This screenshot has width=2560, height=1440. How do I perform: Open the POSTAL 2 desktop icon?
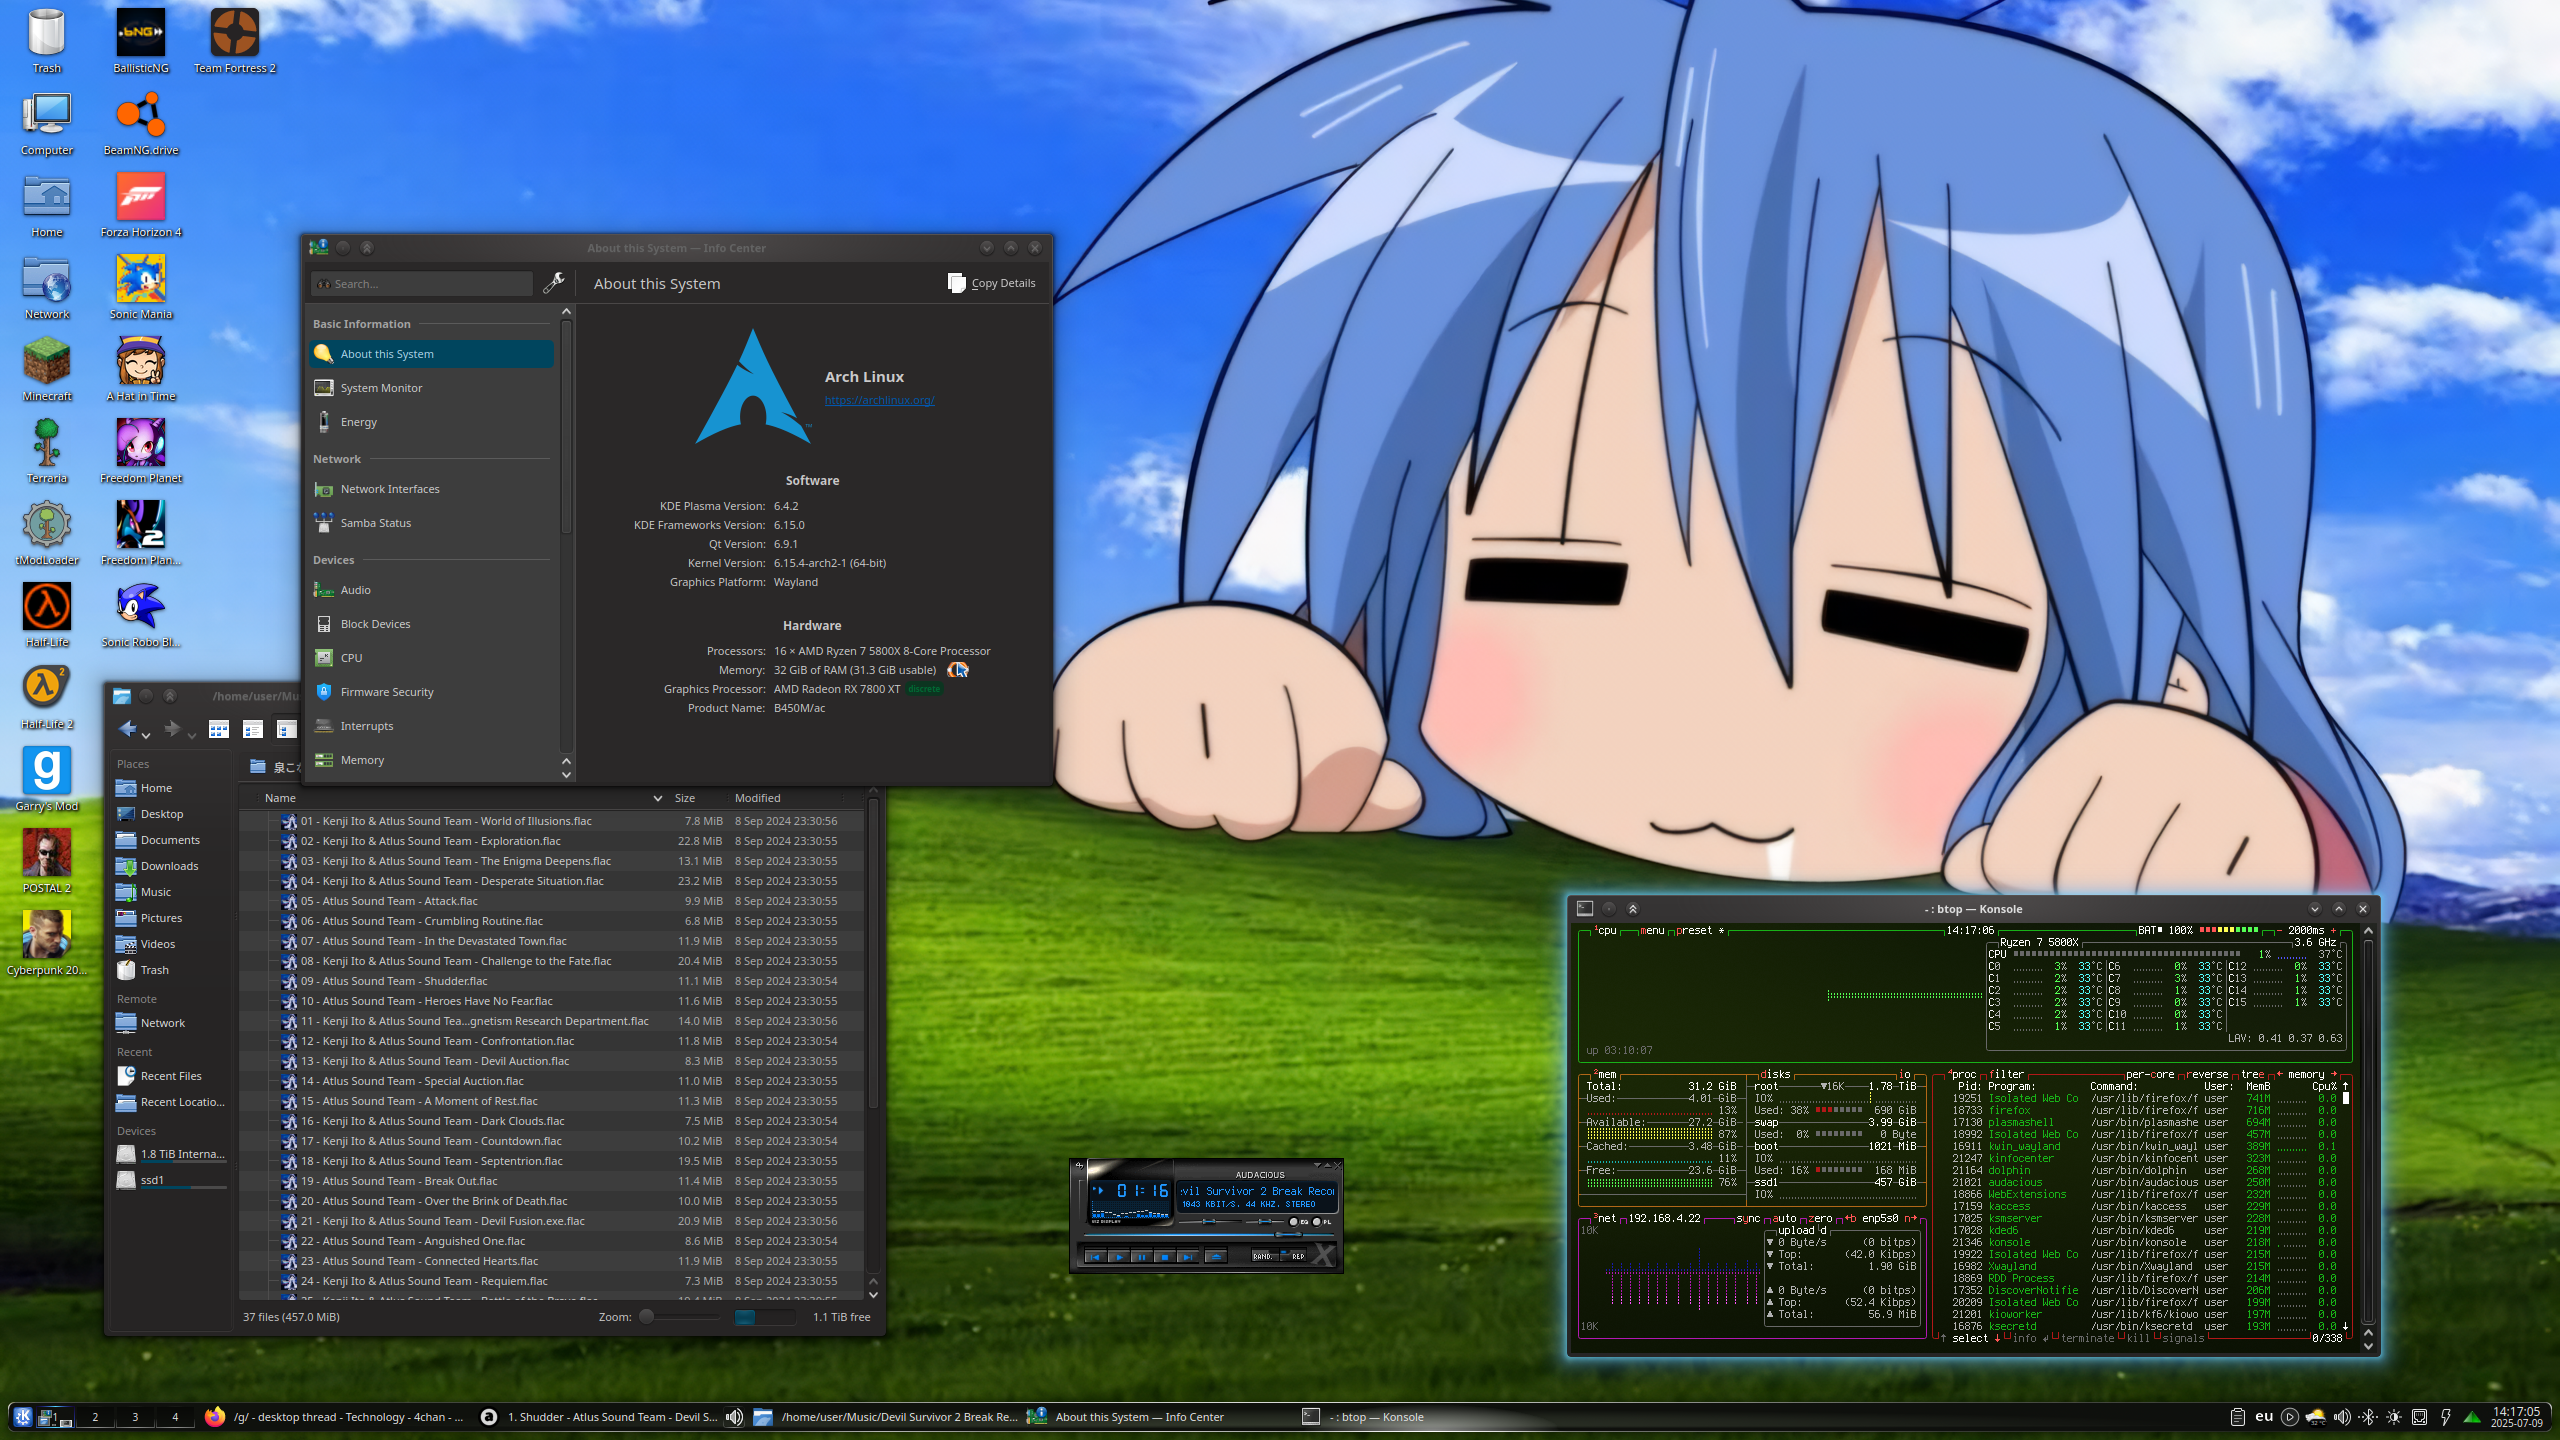coord(47,861)
